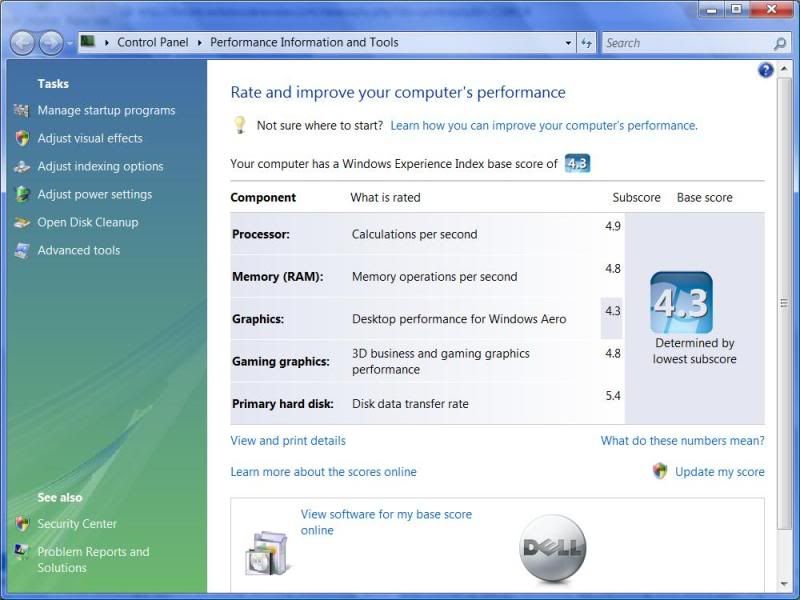Click the Control Panel icon in address bar
The image size is (800, 600).
[x=88, y=41]
